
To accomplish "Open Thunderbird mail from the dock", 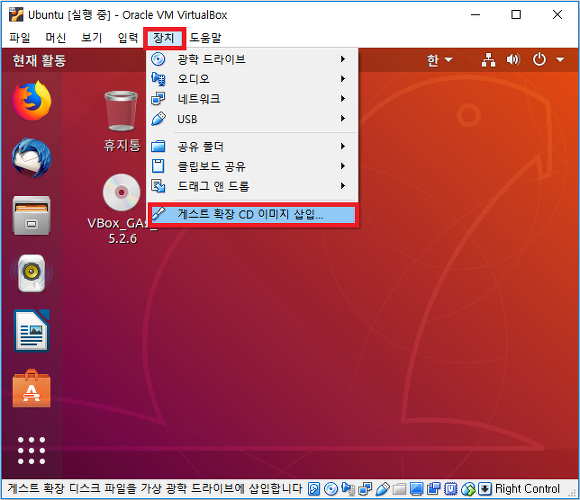I will pyautogui.click(x=31, y=158).
